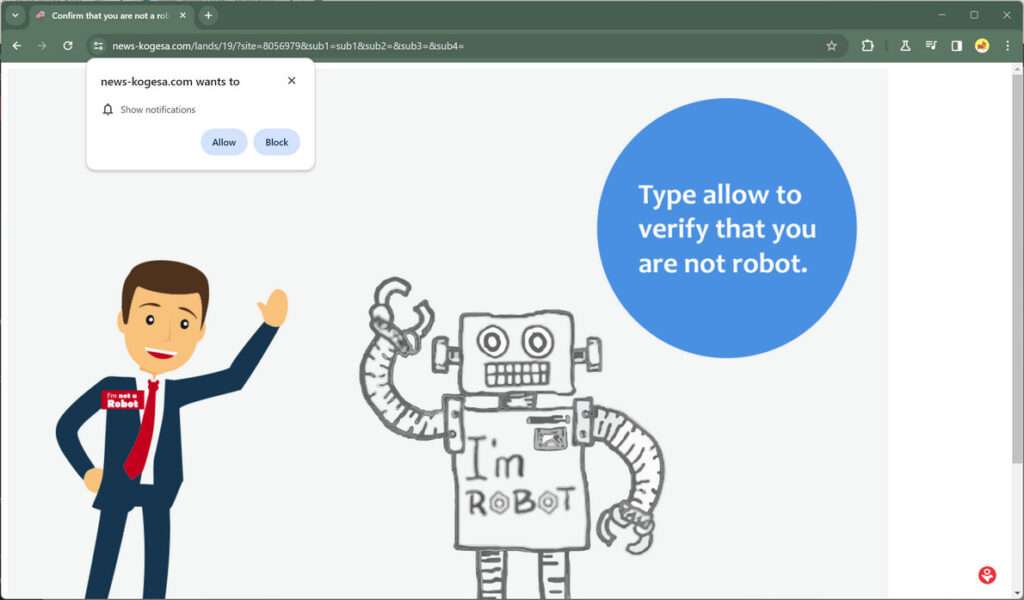Dismiss the notification dialog with its X
Screen dimensions: 1024x600
291,81
